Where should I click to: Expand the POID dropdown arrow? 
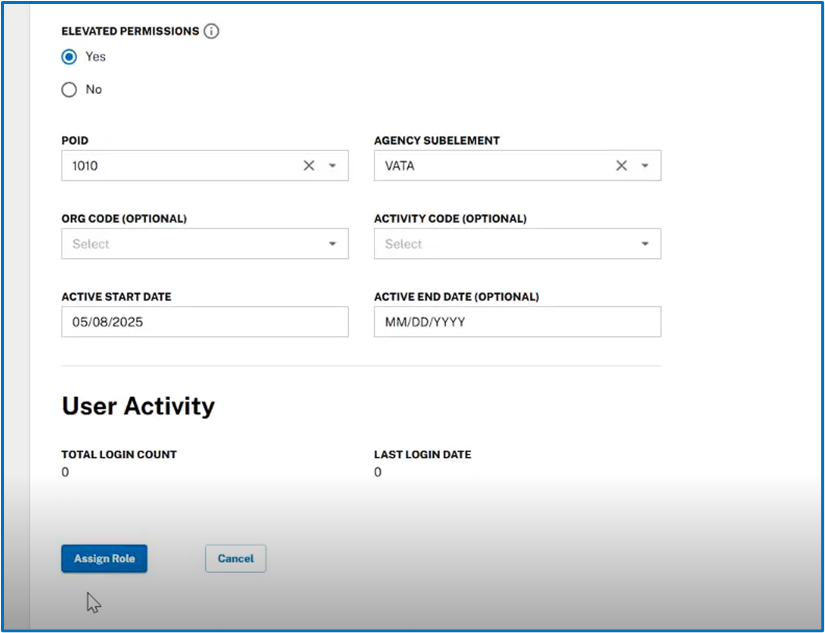pos(332,165)
